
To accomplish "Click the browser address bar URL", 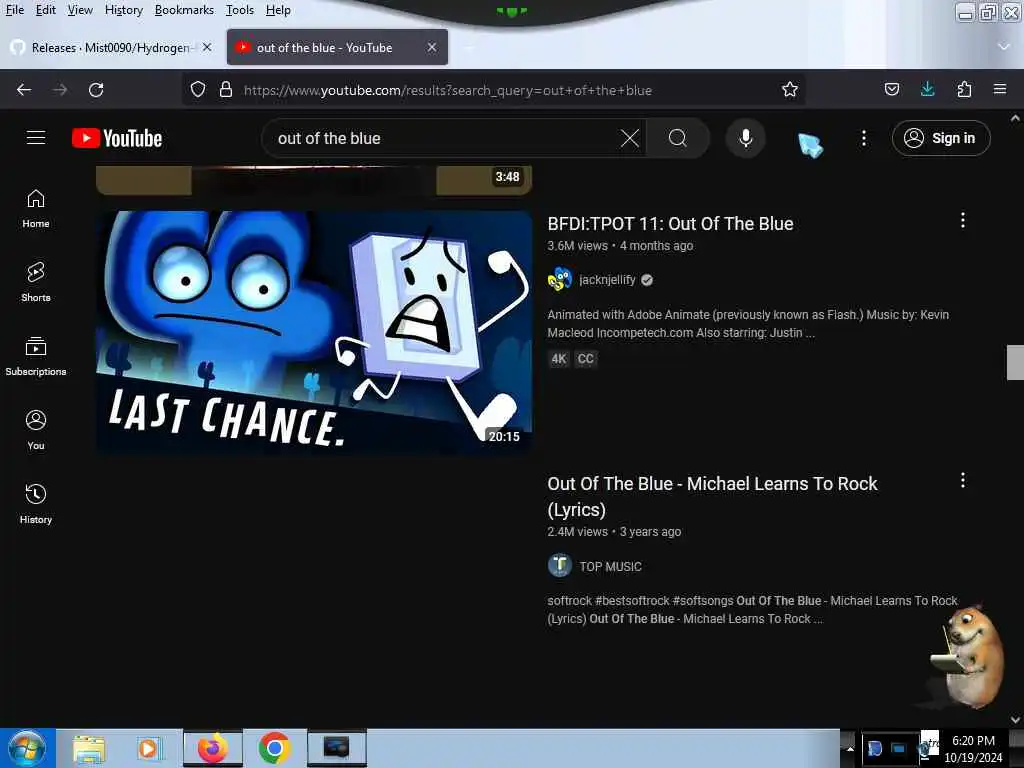I will point(447,90).
